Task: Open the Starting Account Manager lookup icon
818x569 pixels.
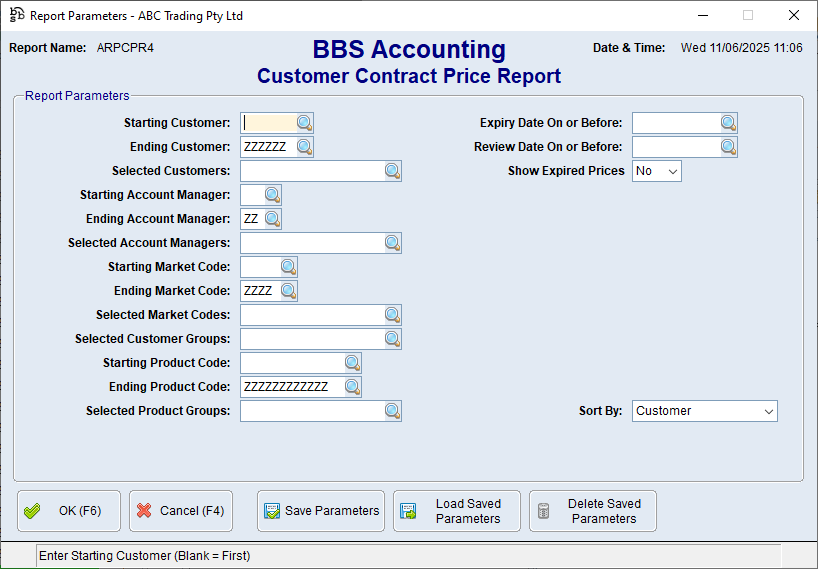Action: pos(272,195)
